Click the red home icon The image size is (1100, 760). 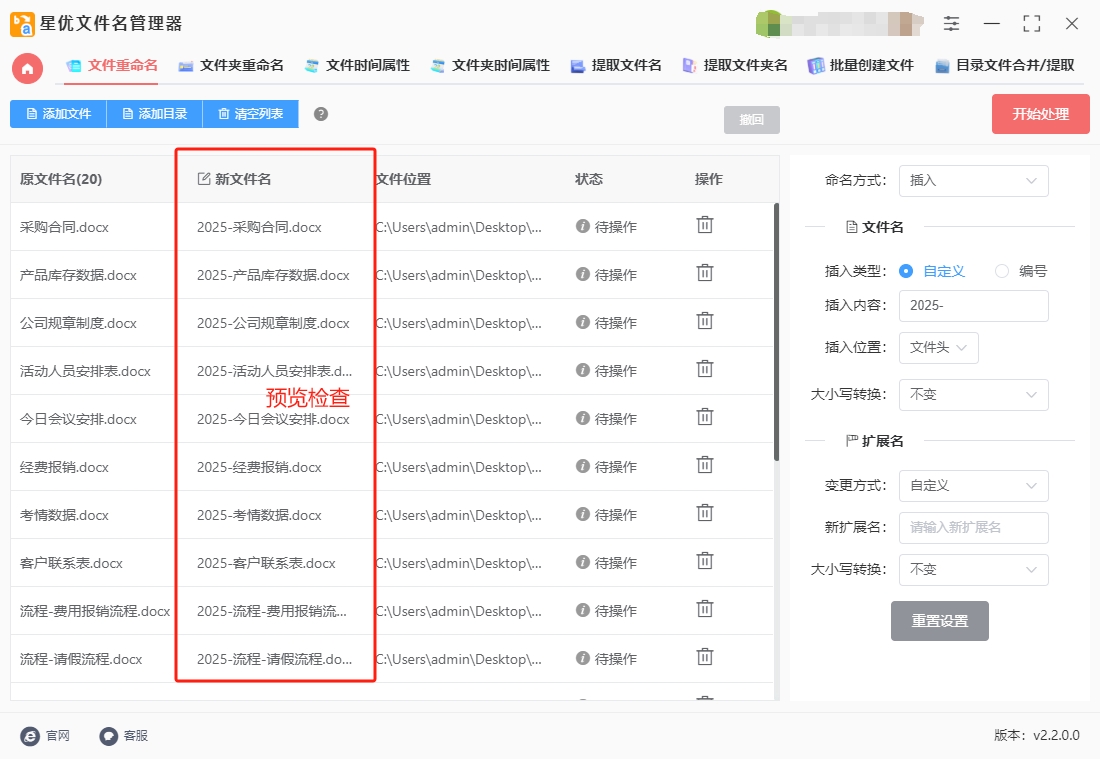pyautogui.click(x=27, y=68)
